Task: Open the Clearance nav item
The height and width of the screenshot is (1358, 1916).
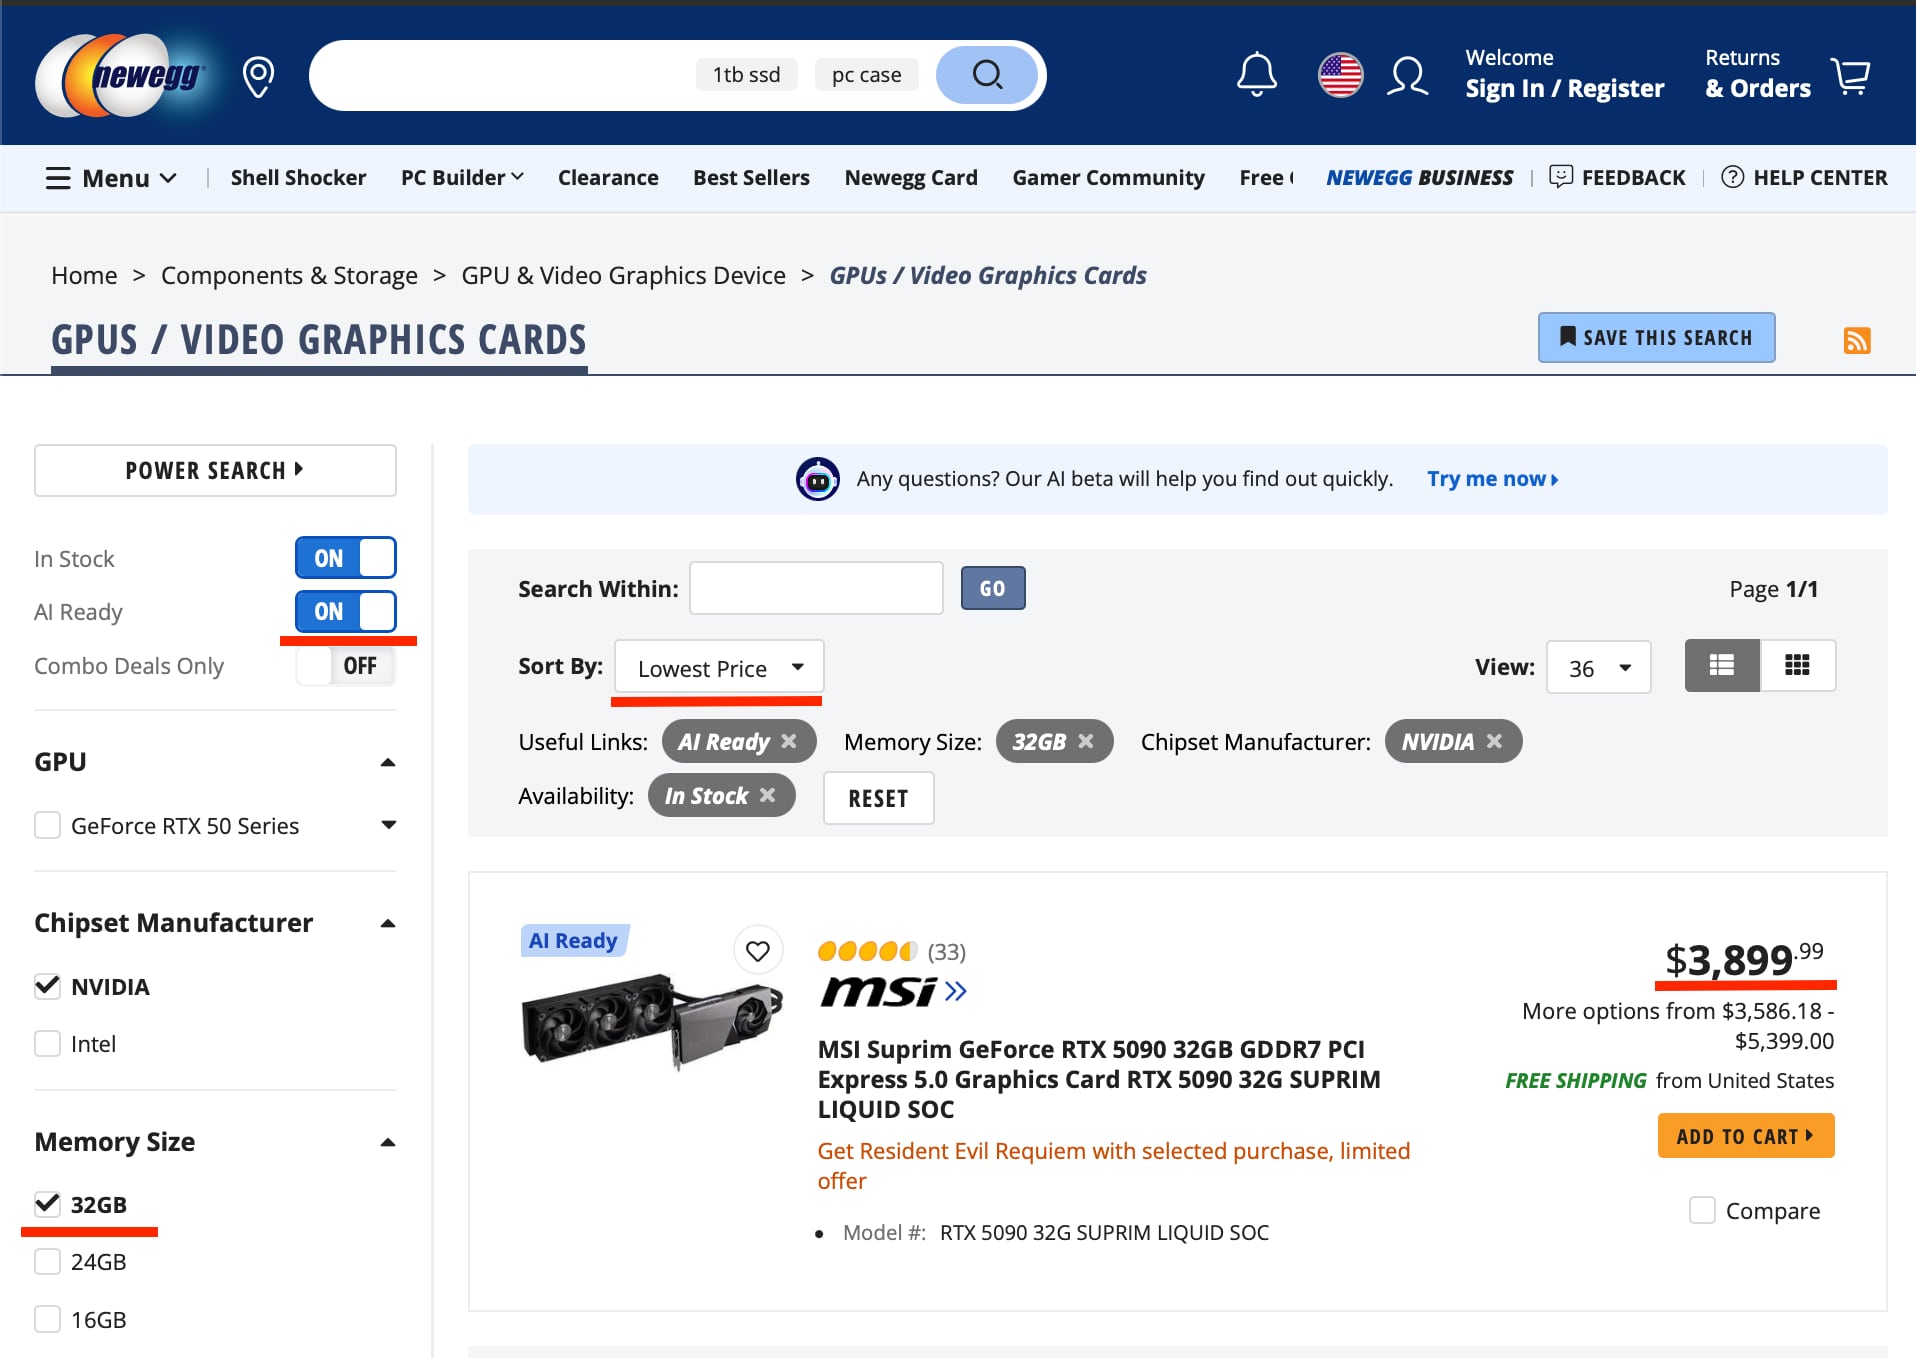Action: tap(608, 178)
